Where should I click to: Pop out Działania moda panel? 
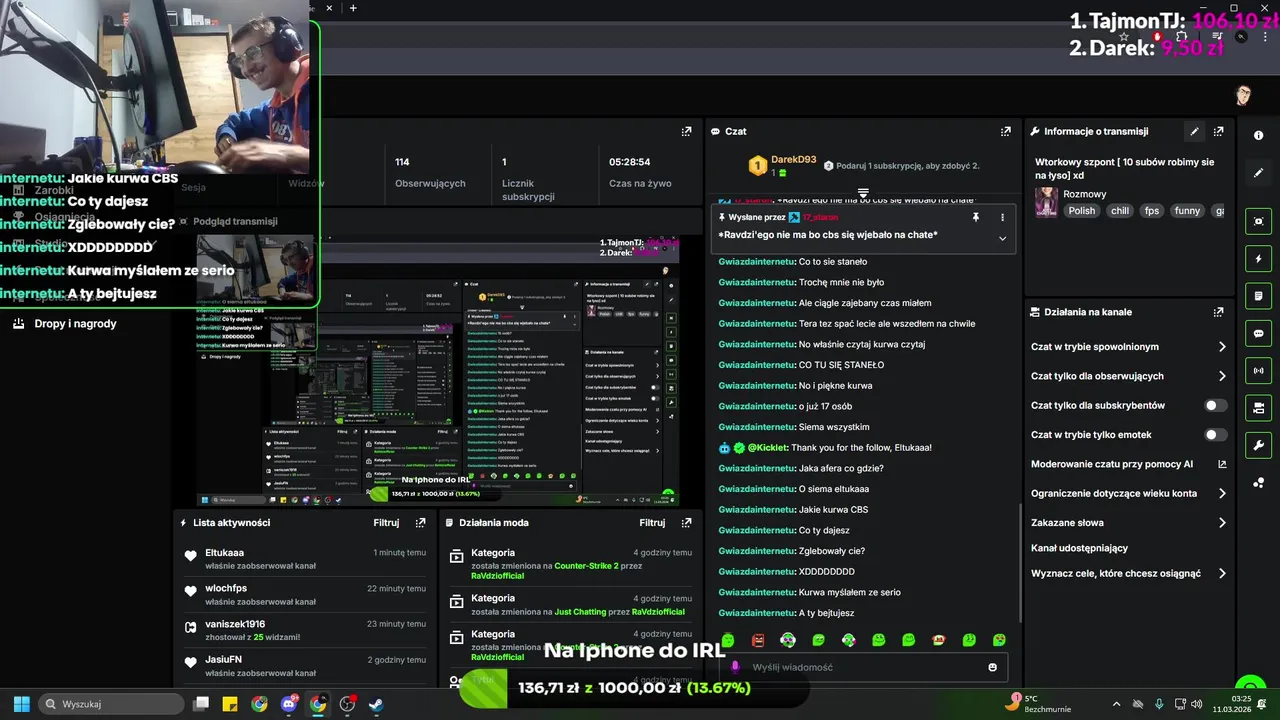point(686,523)
